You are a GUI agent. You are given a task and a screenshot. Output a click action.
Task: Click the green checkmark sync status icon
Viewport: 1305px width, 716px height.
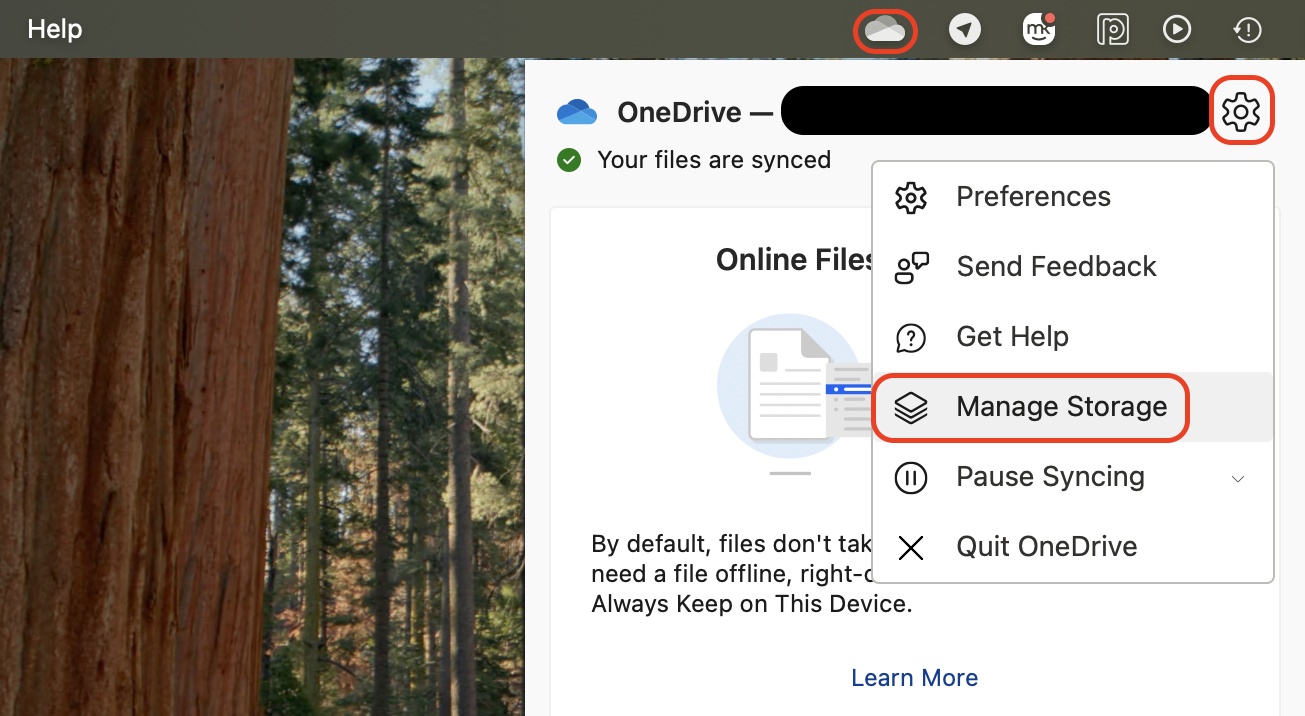tap(569, 159)
